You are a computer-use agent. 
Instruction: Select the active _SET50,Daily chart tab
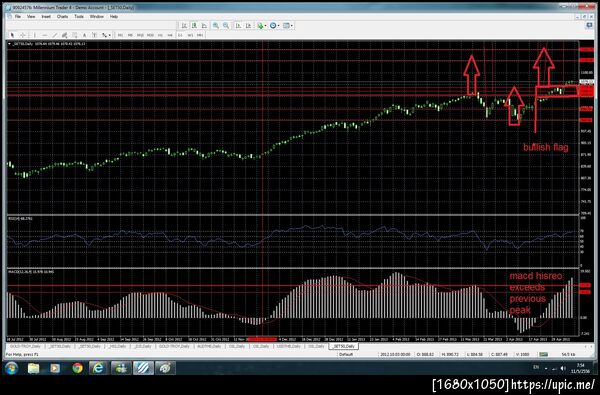point(344,346)
